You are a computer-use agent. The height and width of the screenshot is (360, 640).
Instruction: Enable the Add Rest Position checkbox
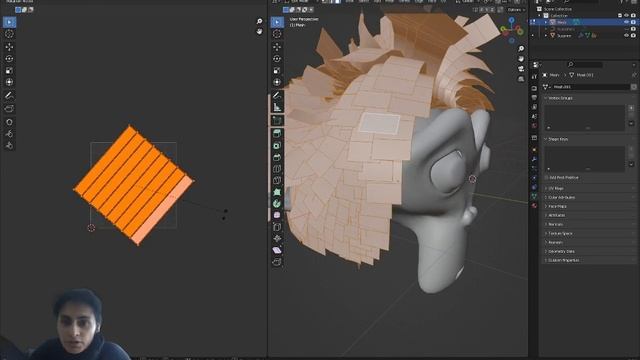547,178
